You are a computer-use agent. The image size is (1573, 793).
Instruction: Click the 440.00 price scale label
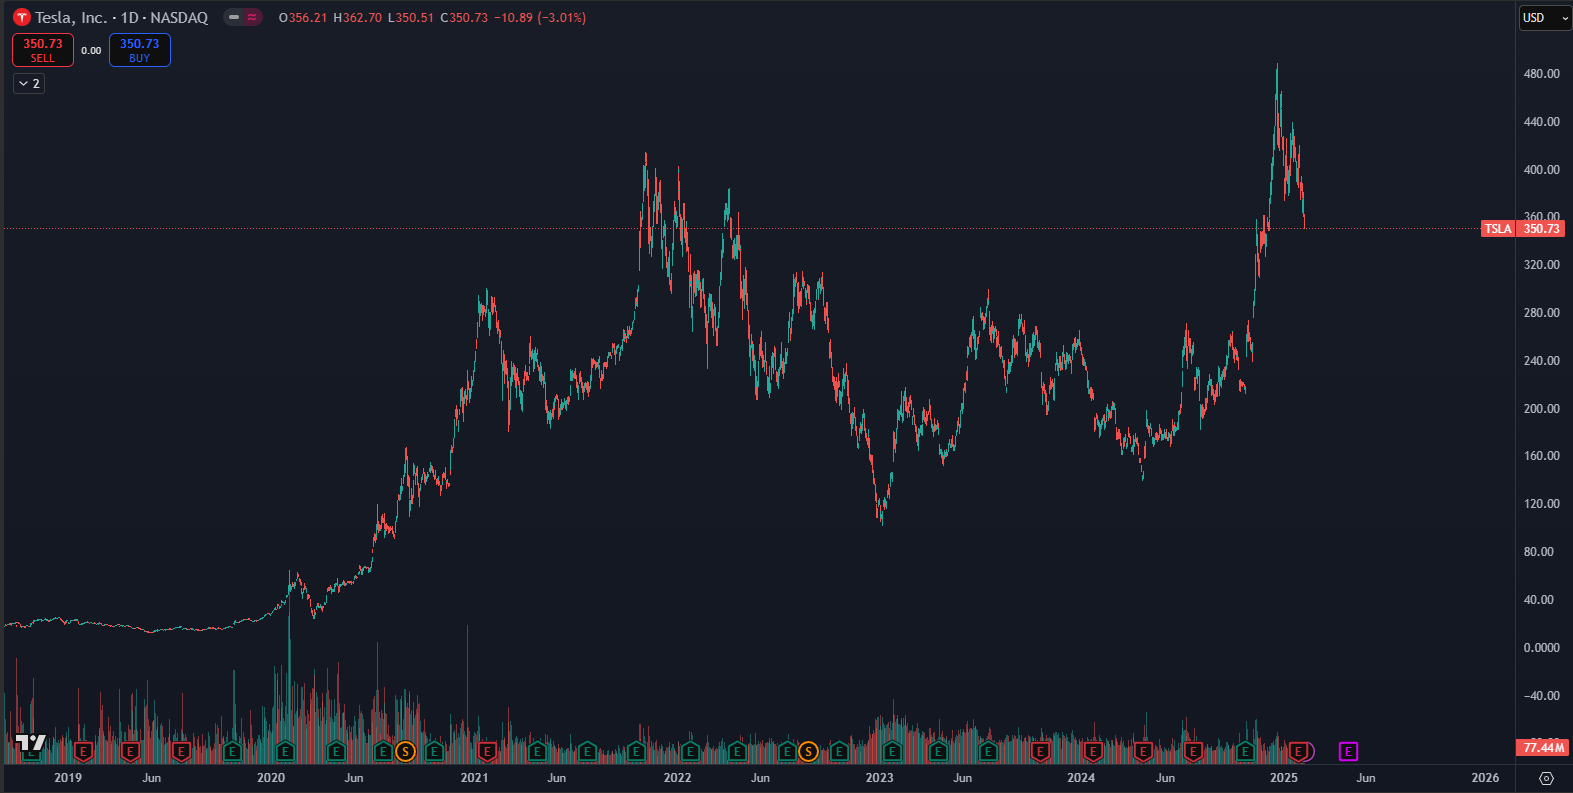(x=1541, y=122)
